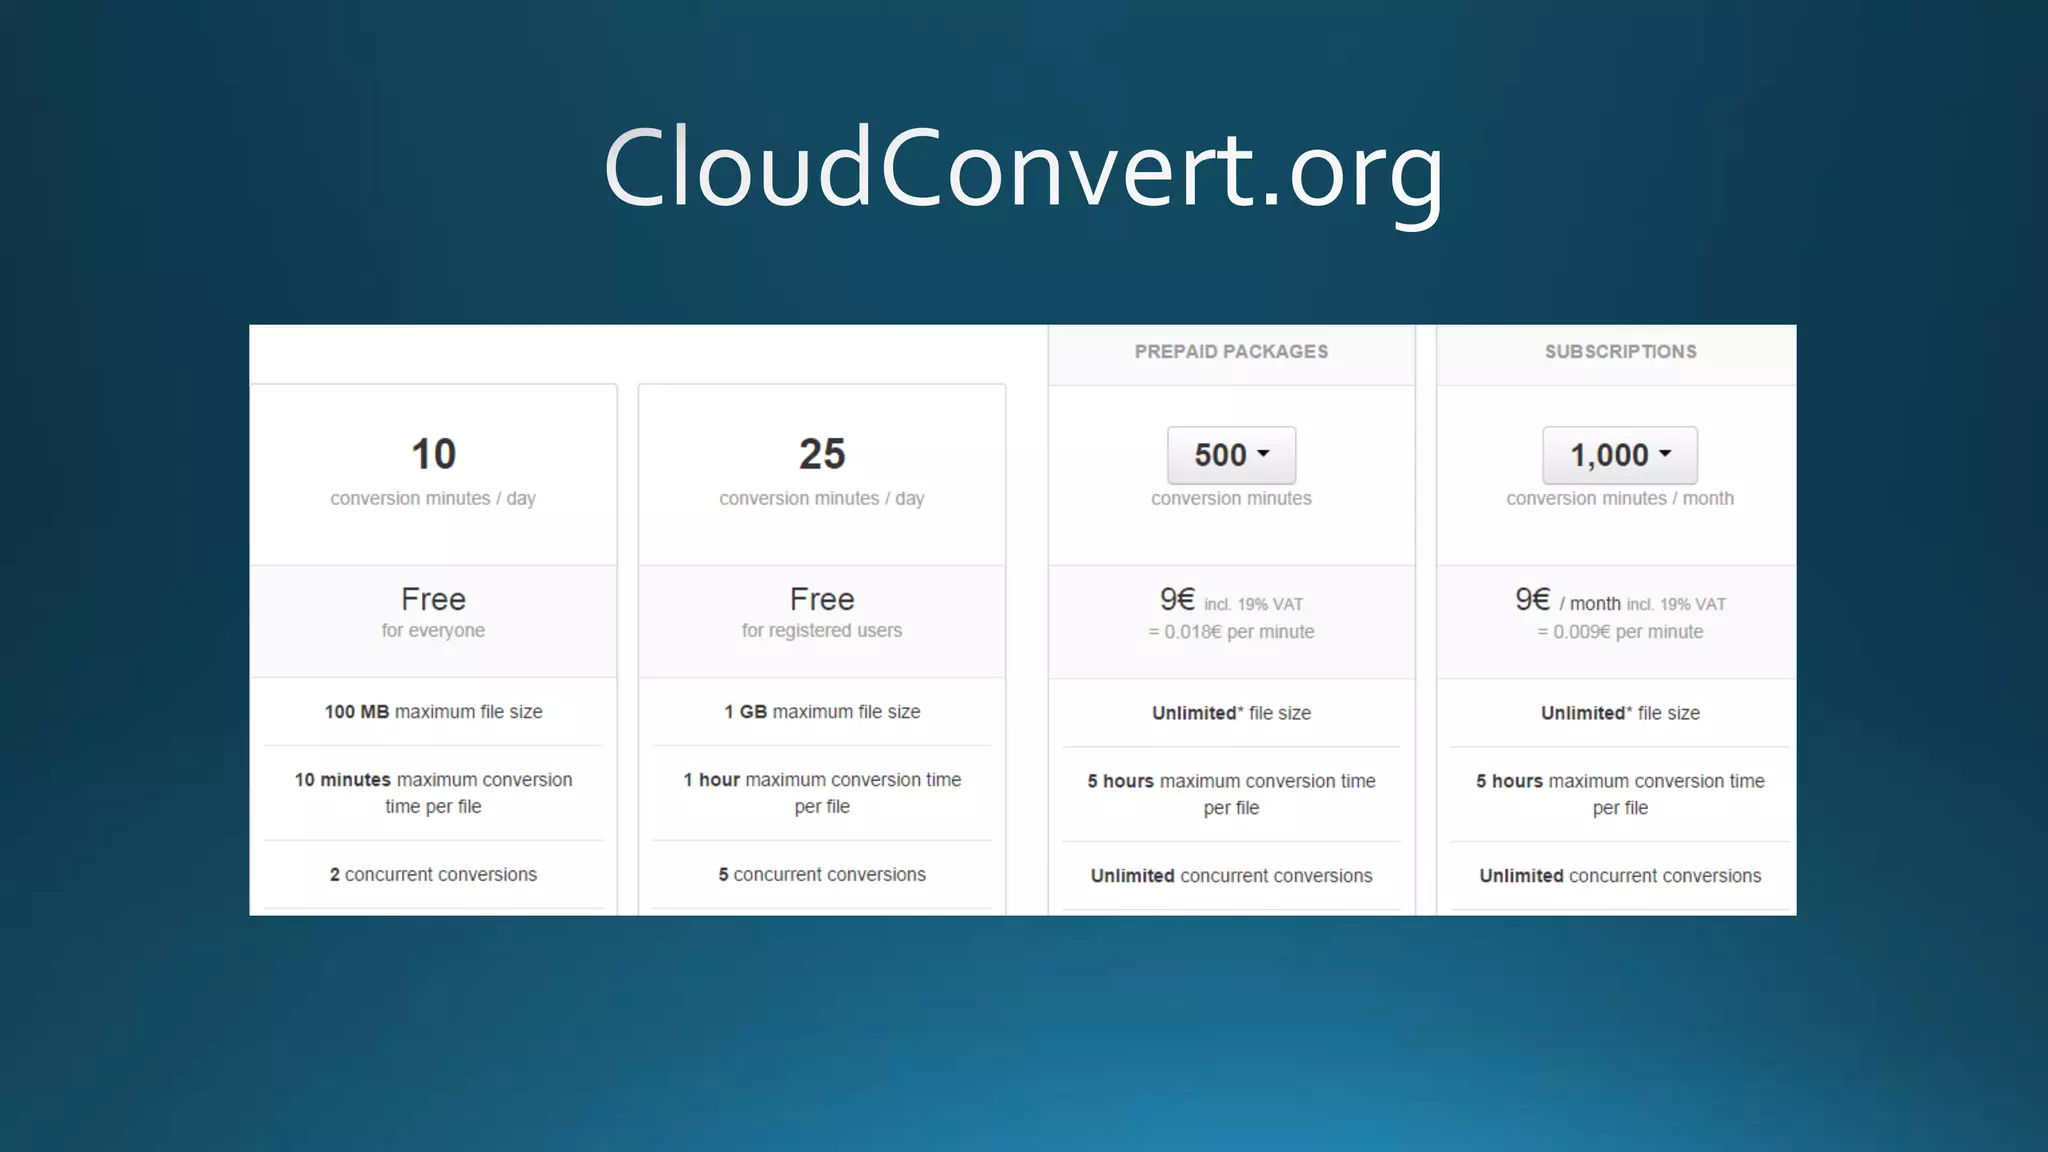The image size is (2048, 1152).
Task: Click '2 concurrent conversions'
Action: tap(433, 875)
